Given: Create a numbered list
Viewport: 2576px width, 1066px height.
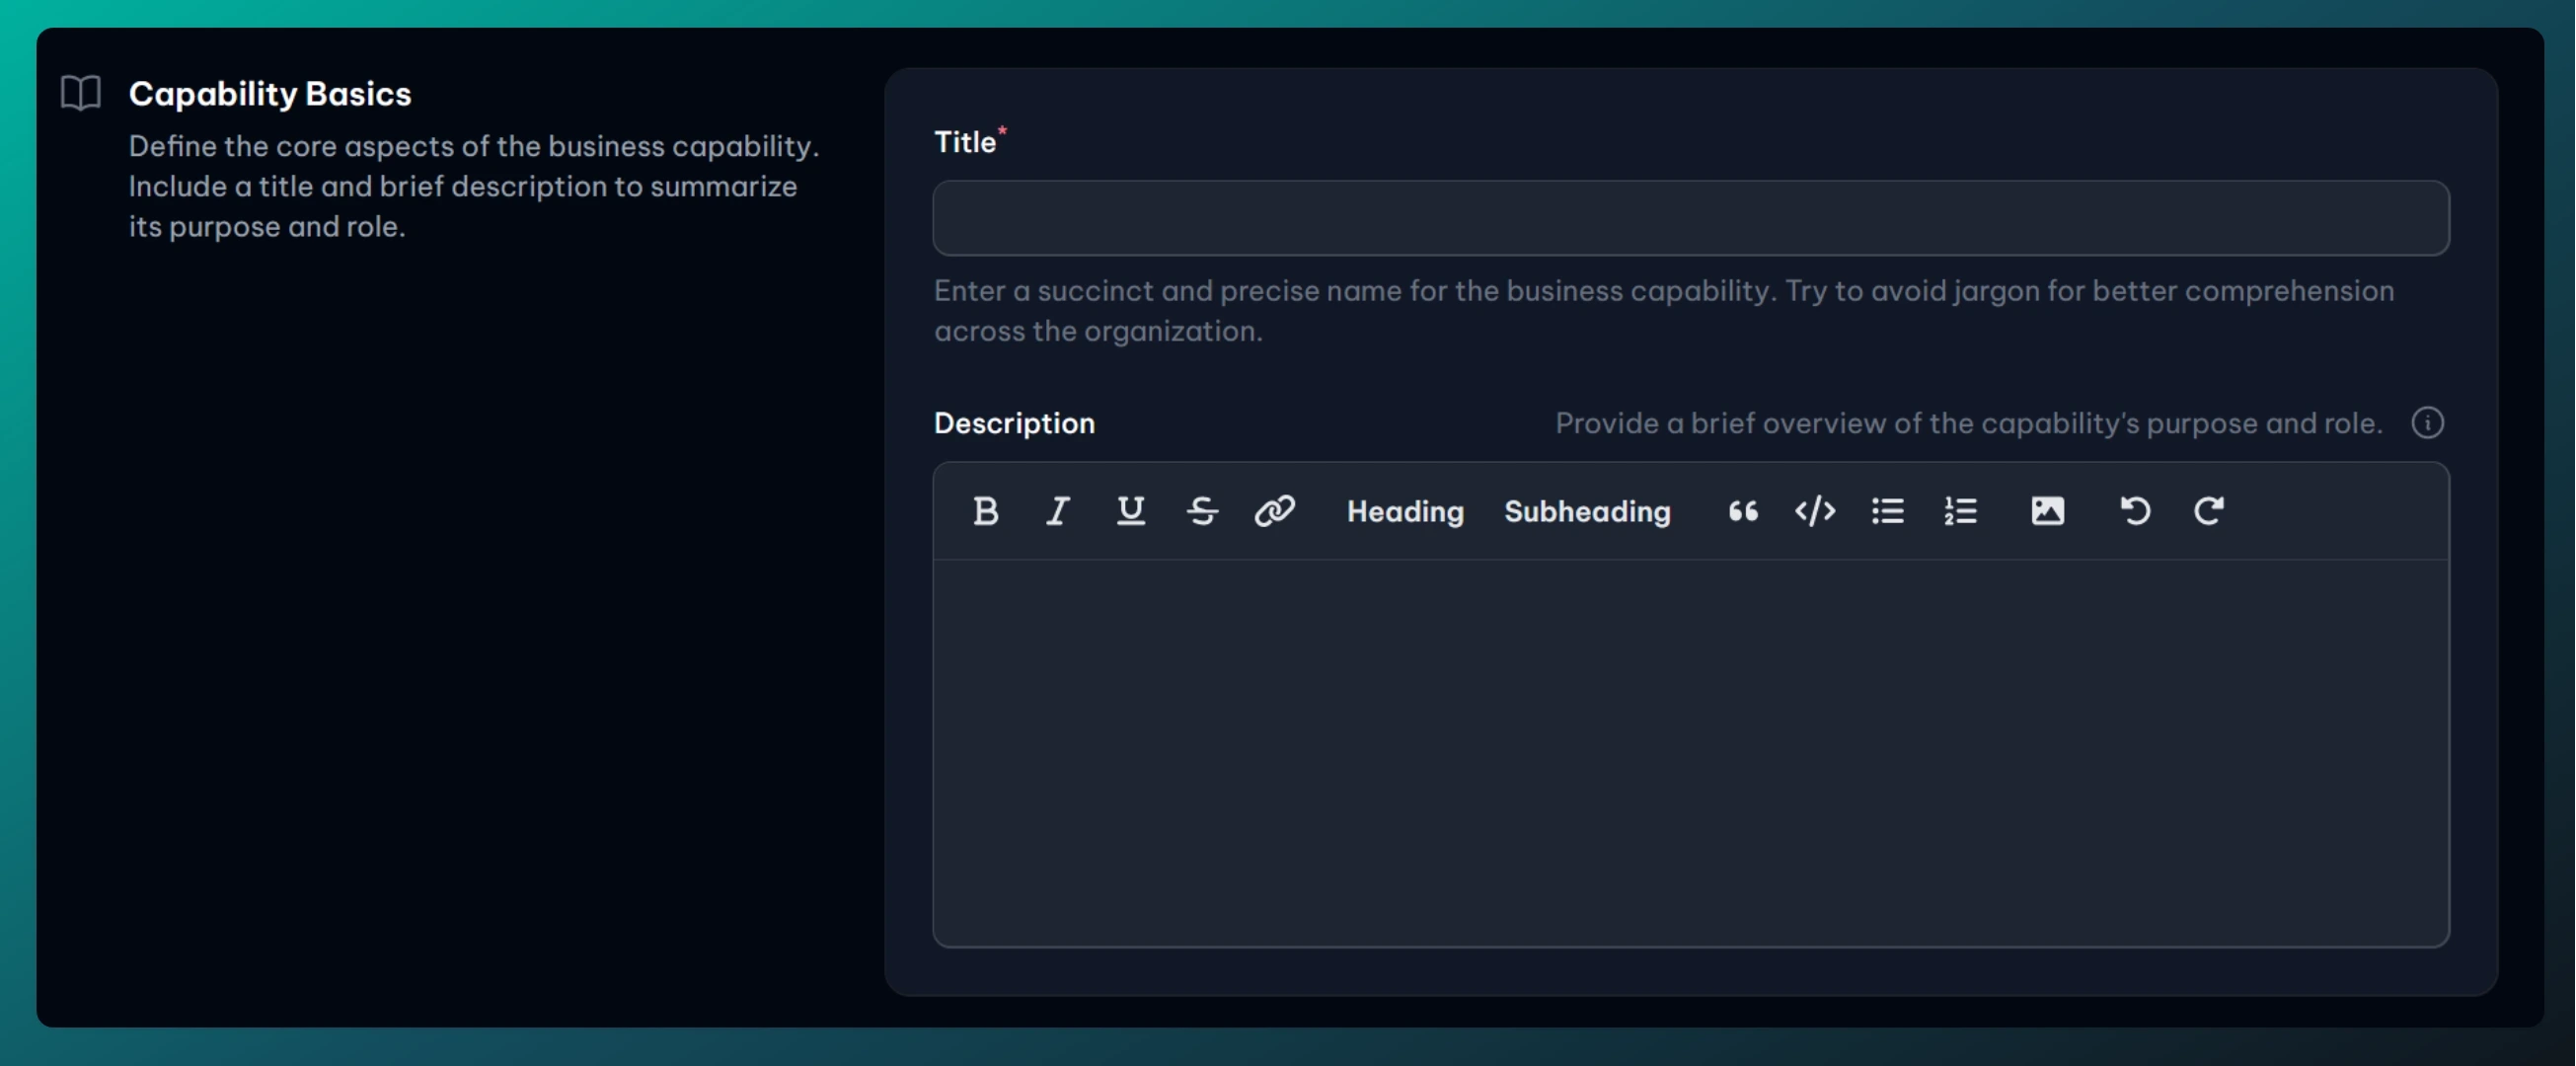Looking at the screenshot, I should tap(1960, 511).
